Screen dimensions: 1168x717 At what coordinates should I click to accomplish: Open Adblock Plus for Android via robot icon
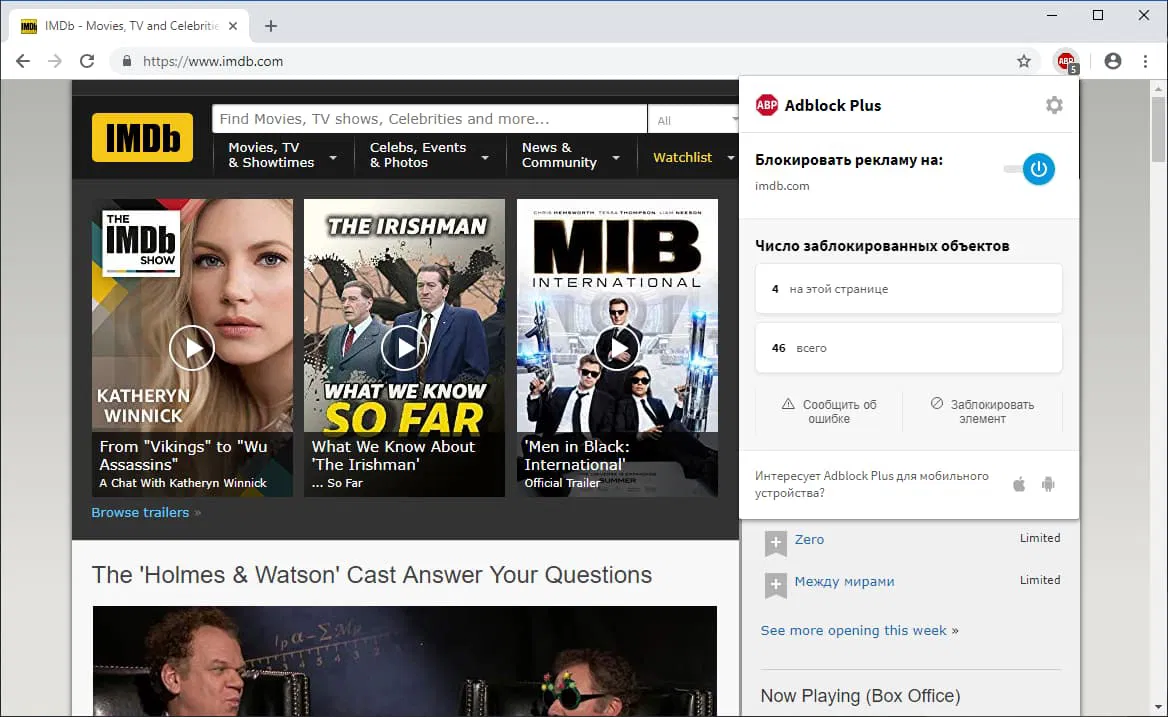point(1048,483)
